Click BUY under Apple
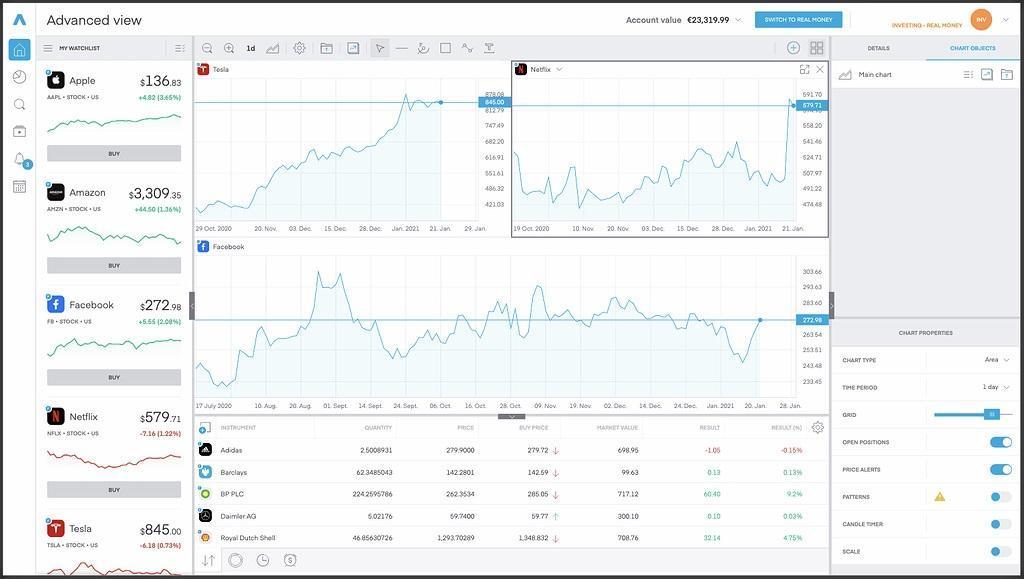This screenshot has width=1024, height=579. tap(114, 153)
